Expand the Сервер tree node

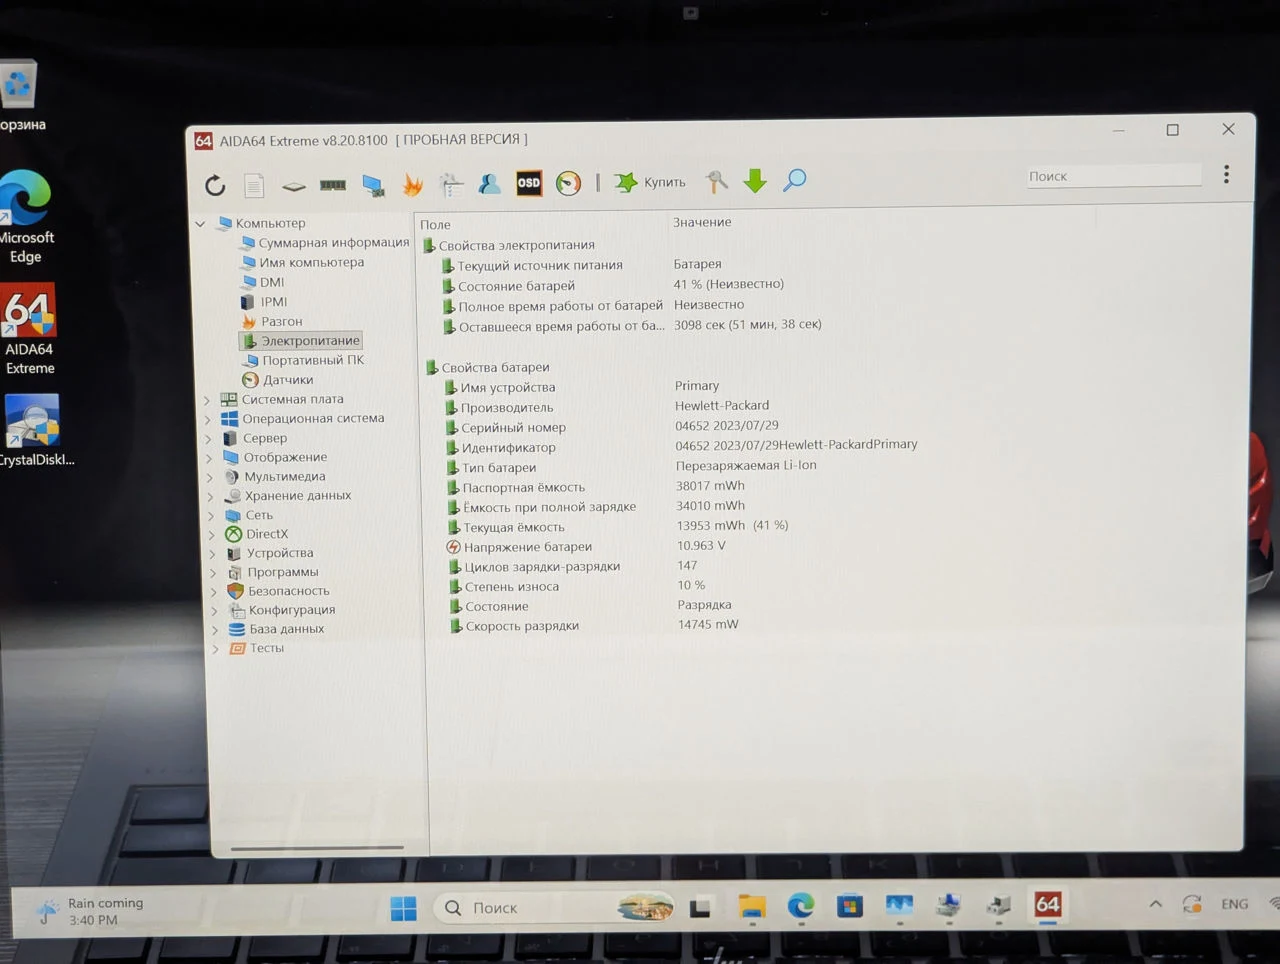tap(208, 438)
